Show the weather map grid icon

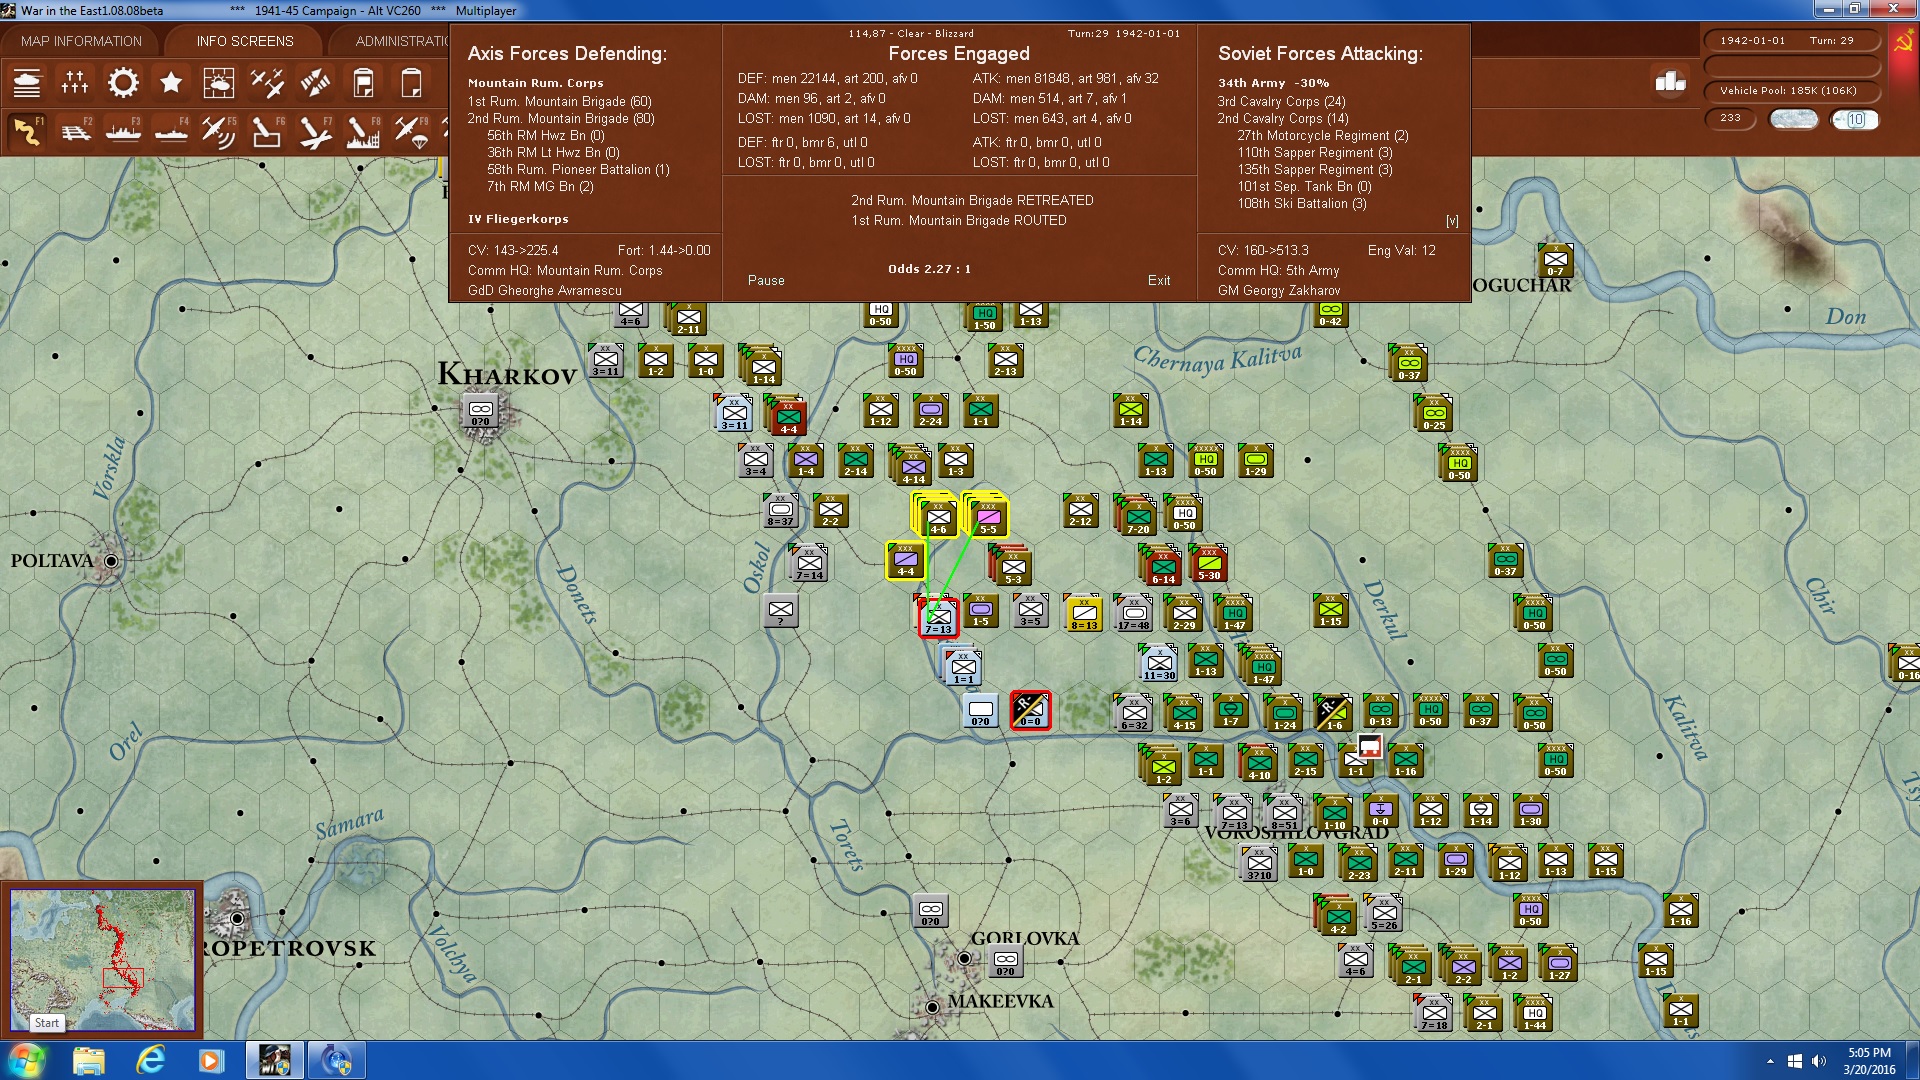point(218,83)
